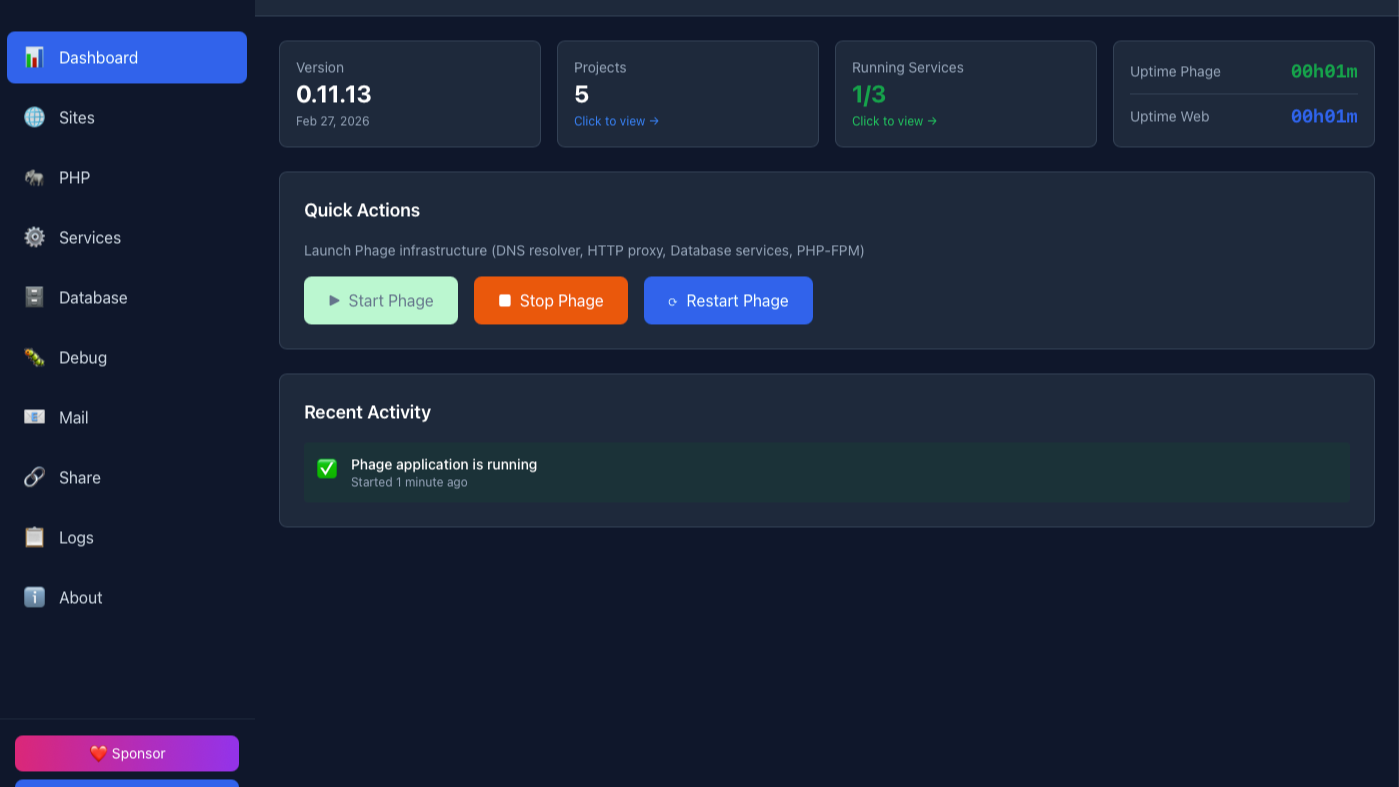Screen dimensions: 1399x787
Task: Open the About menu label
Action: [81, 597]
